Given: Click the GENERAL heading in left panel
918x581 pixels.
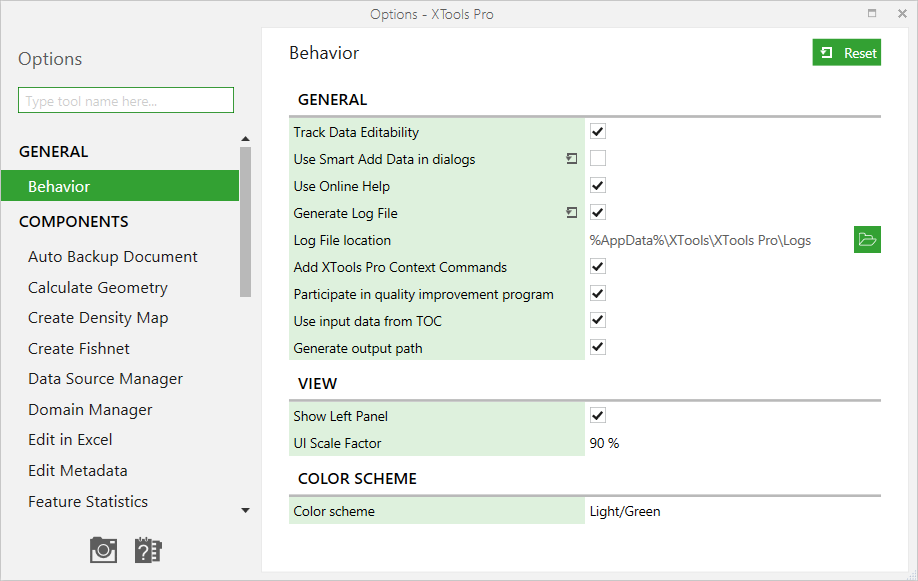Looking at the screenshot, I should click(54, 152).
